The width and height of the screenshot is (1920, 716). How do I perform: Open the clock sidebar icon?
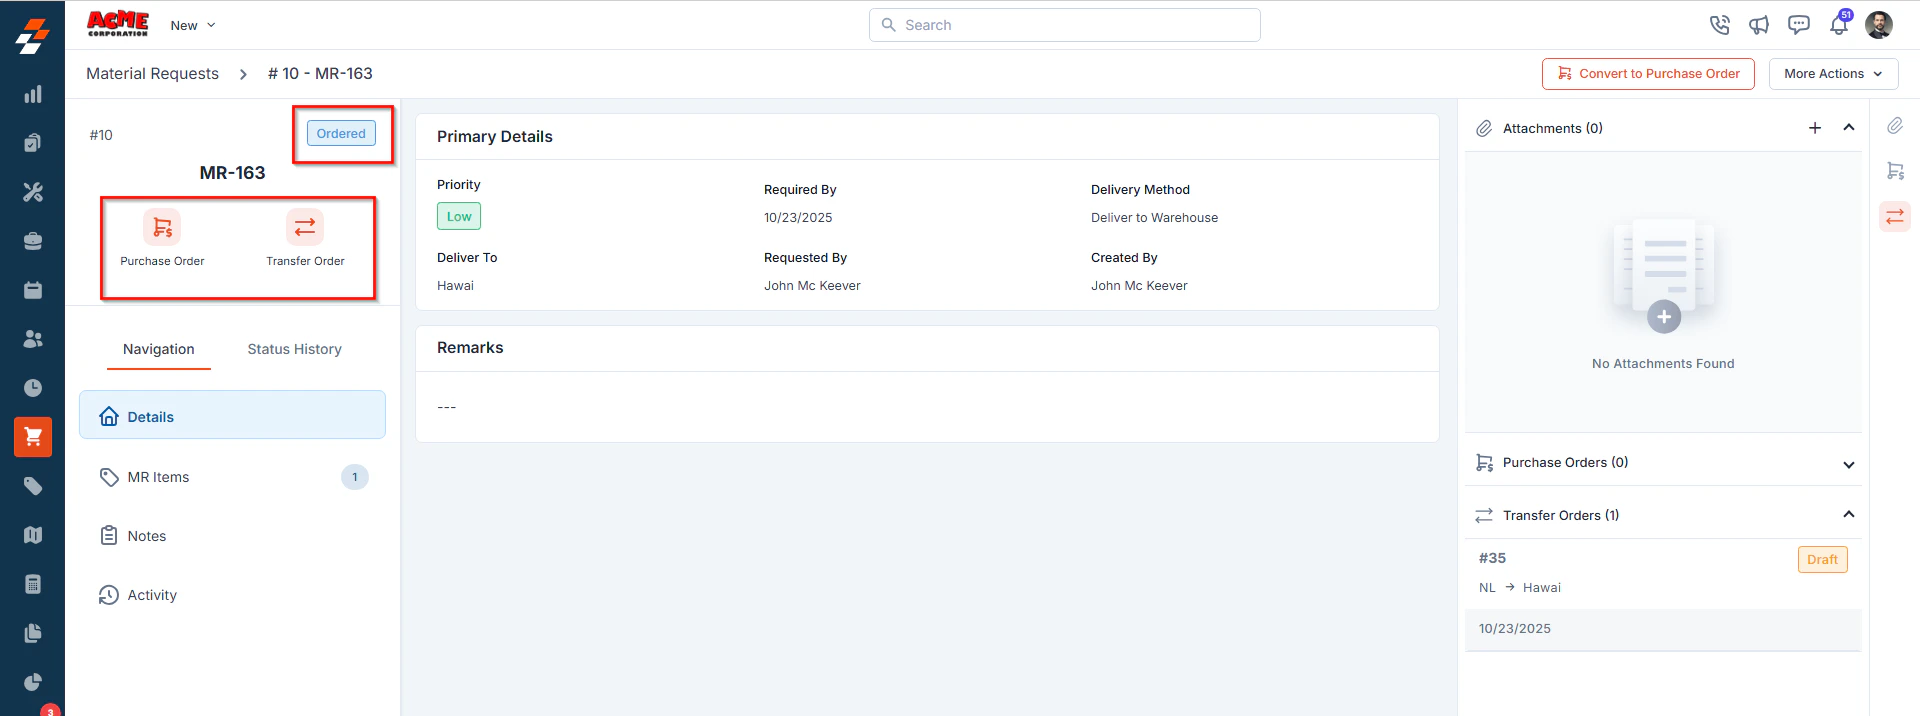click(x=33, y=388)
